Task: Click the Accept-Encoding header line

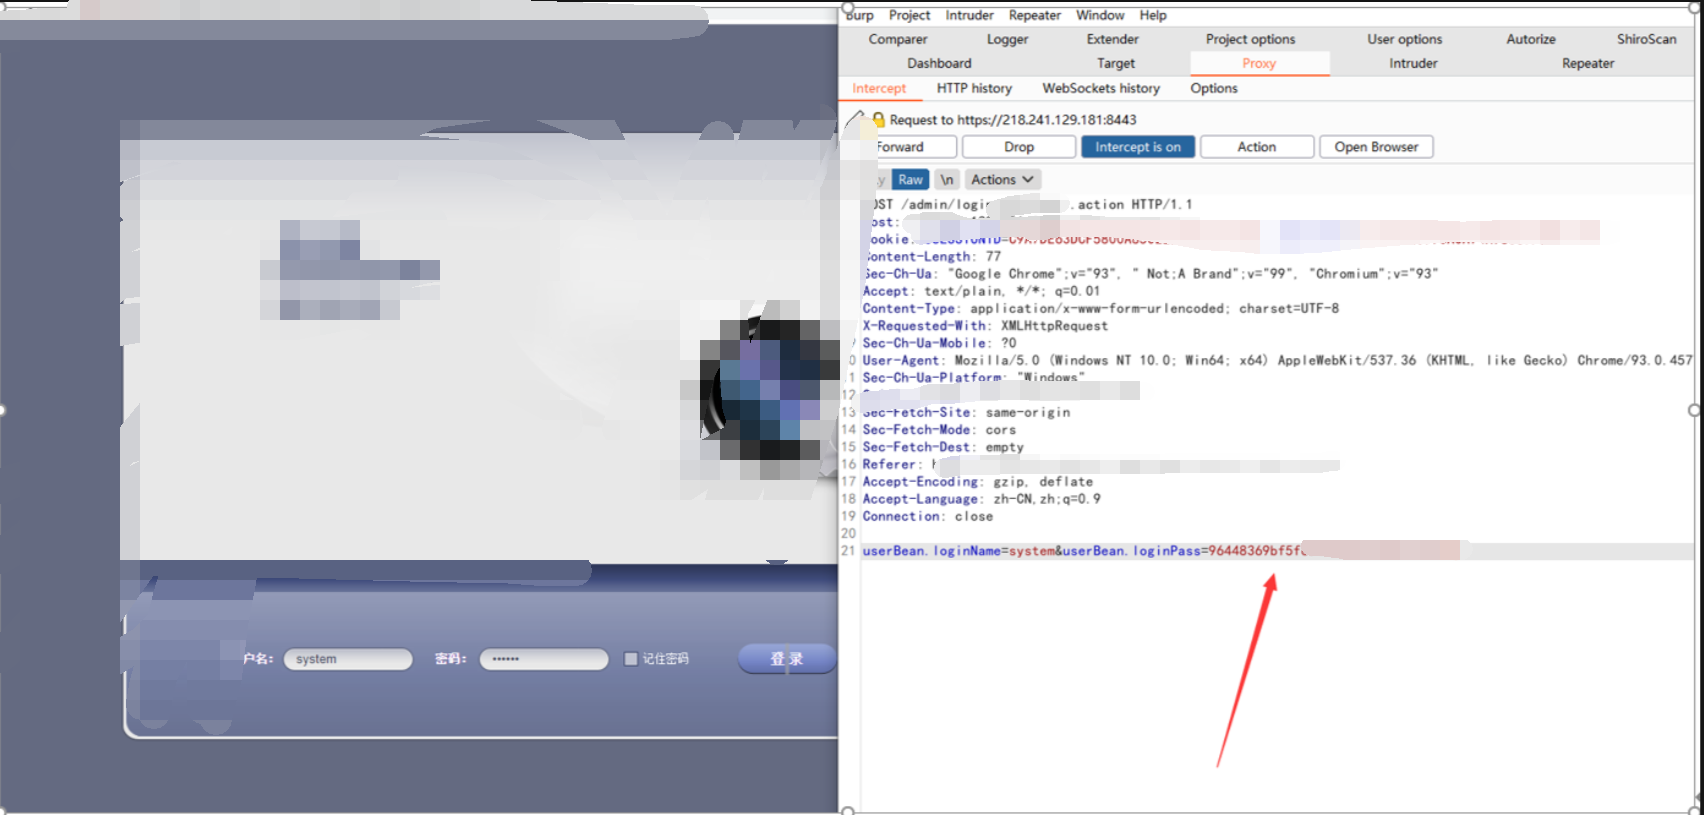Action: (978, 482)
